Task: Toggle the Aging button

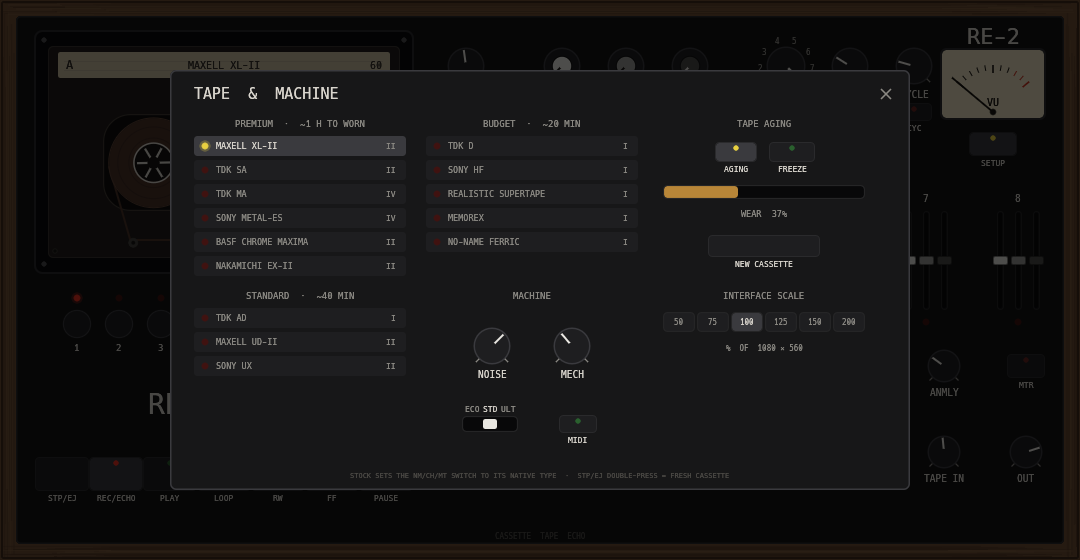Action: pos(736,152)
